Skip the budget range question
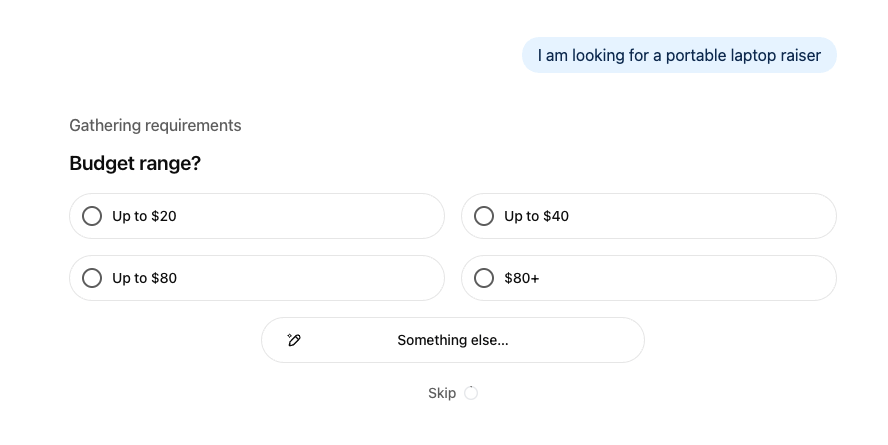Viewport: 888px width, 445px height. pyautogui.click(x=442, y=393)
